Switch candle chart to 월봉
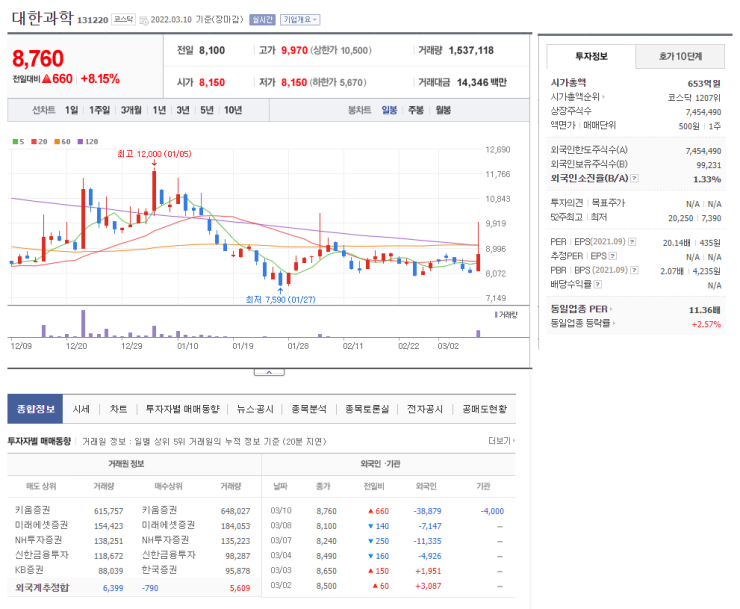 click(x=443, y=110)
